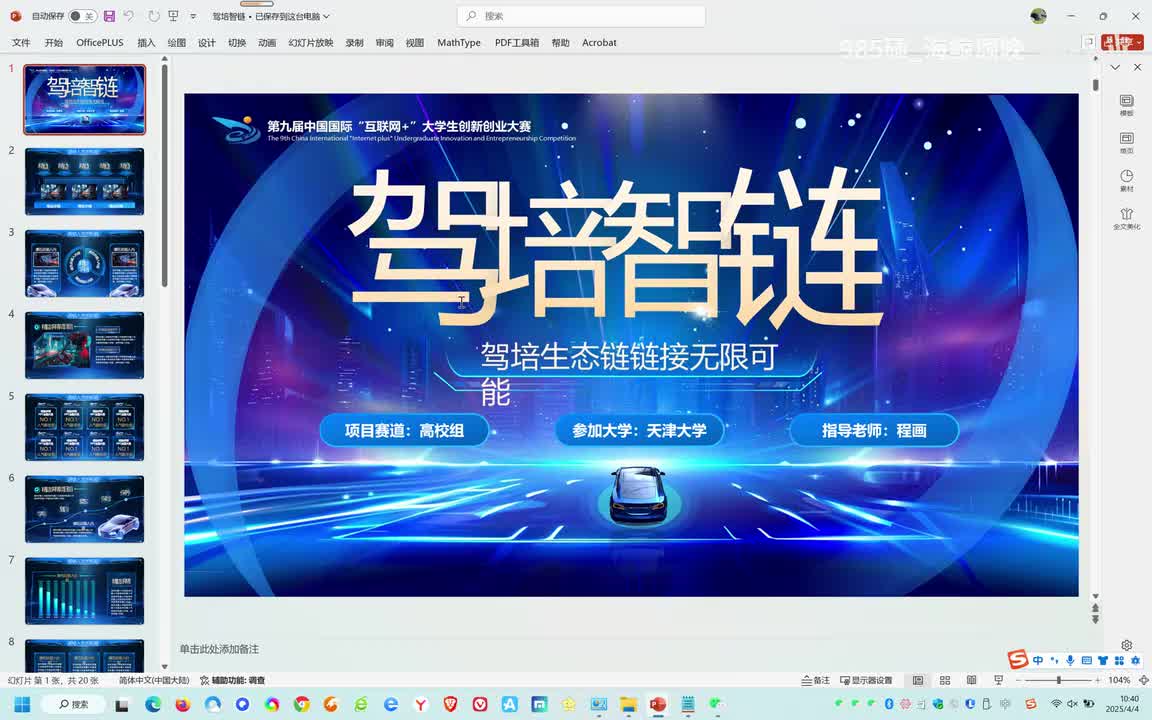Open the 幻灯片放映 tab
Viewport: 1152px width, 720px height.
[x=311, y=43]
